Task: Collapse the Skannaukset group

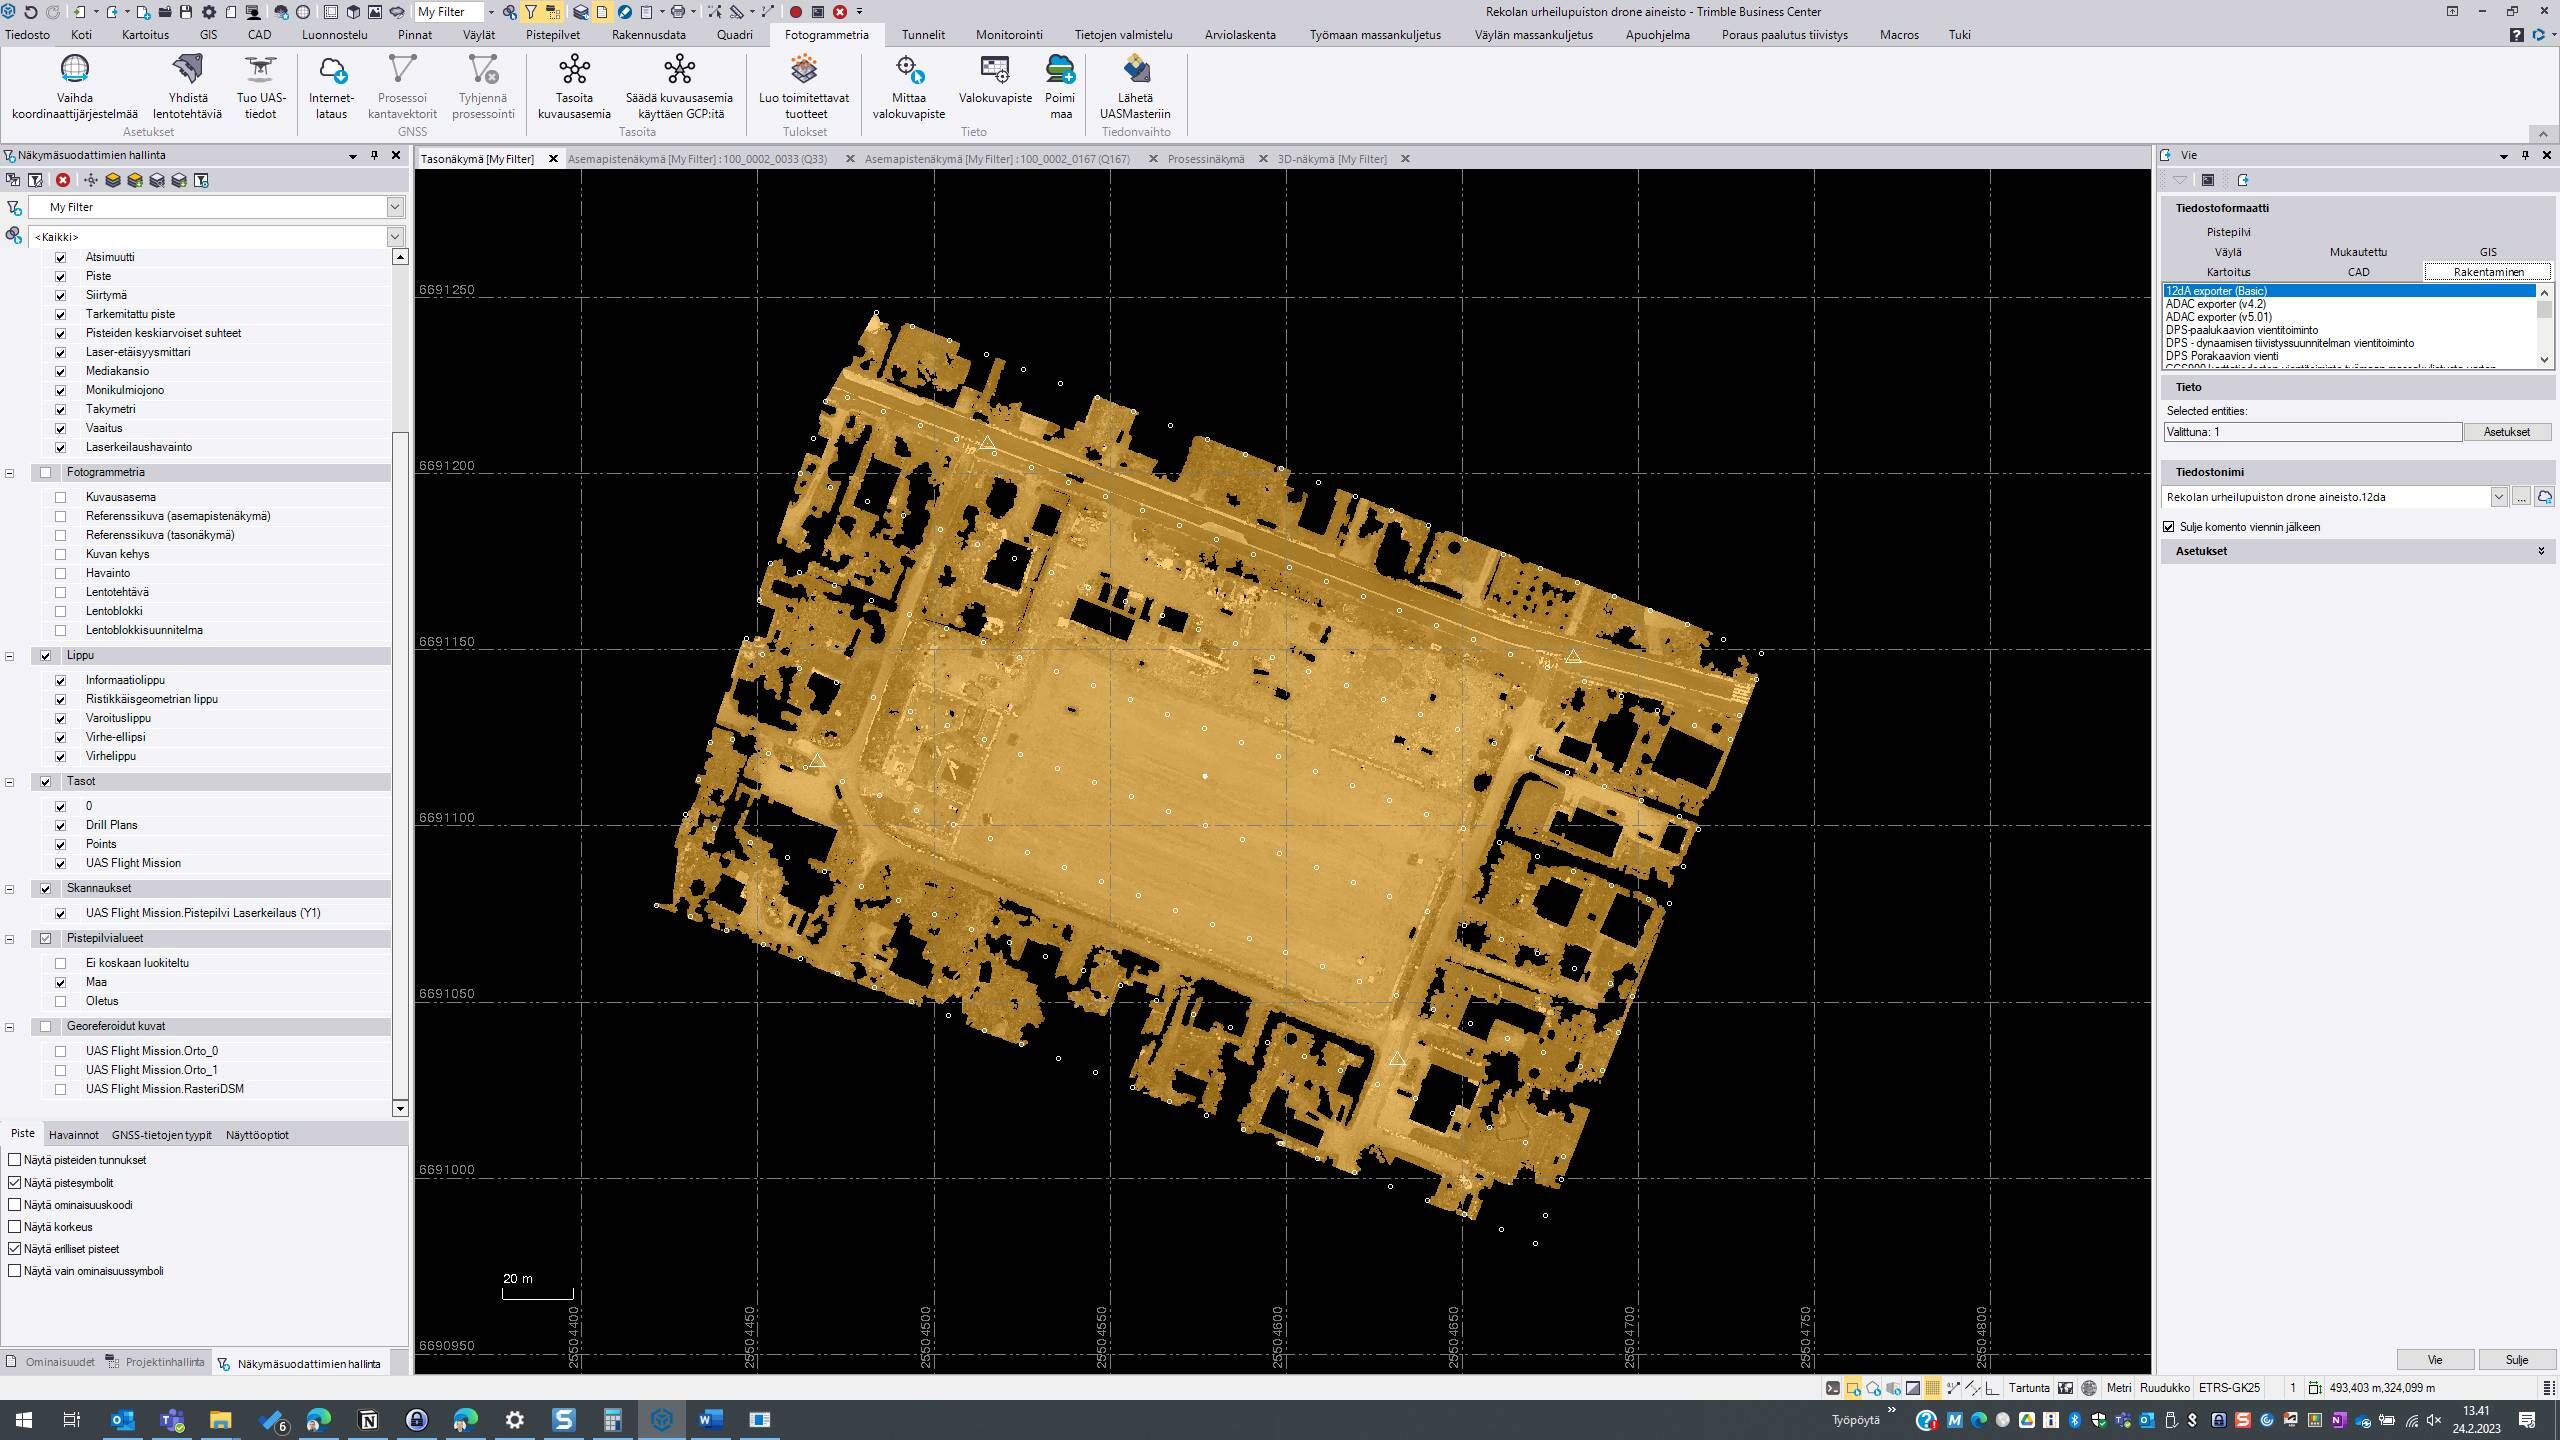Action: coord(10,889)
